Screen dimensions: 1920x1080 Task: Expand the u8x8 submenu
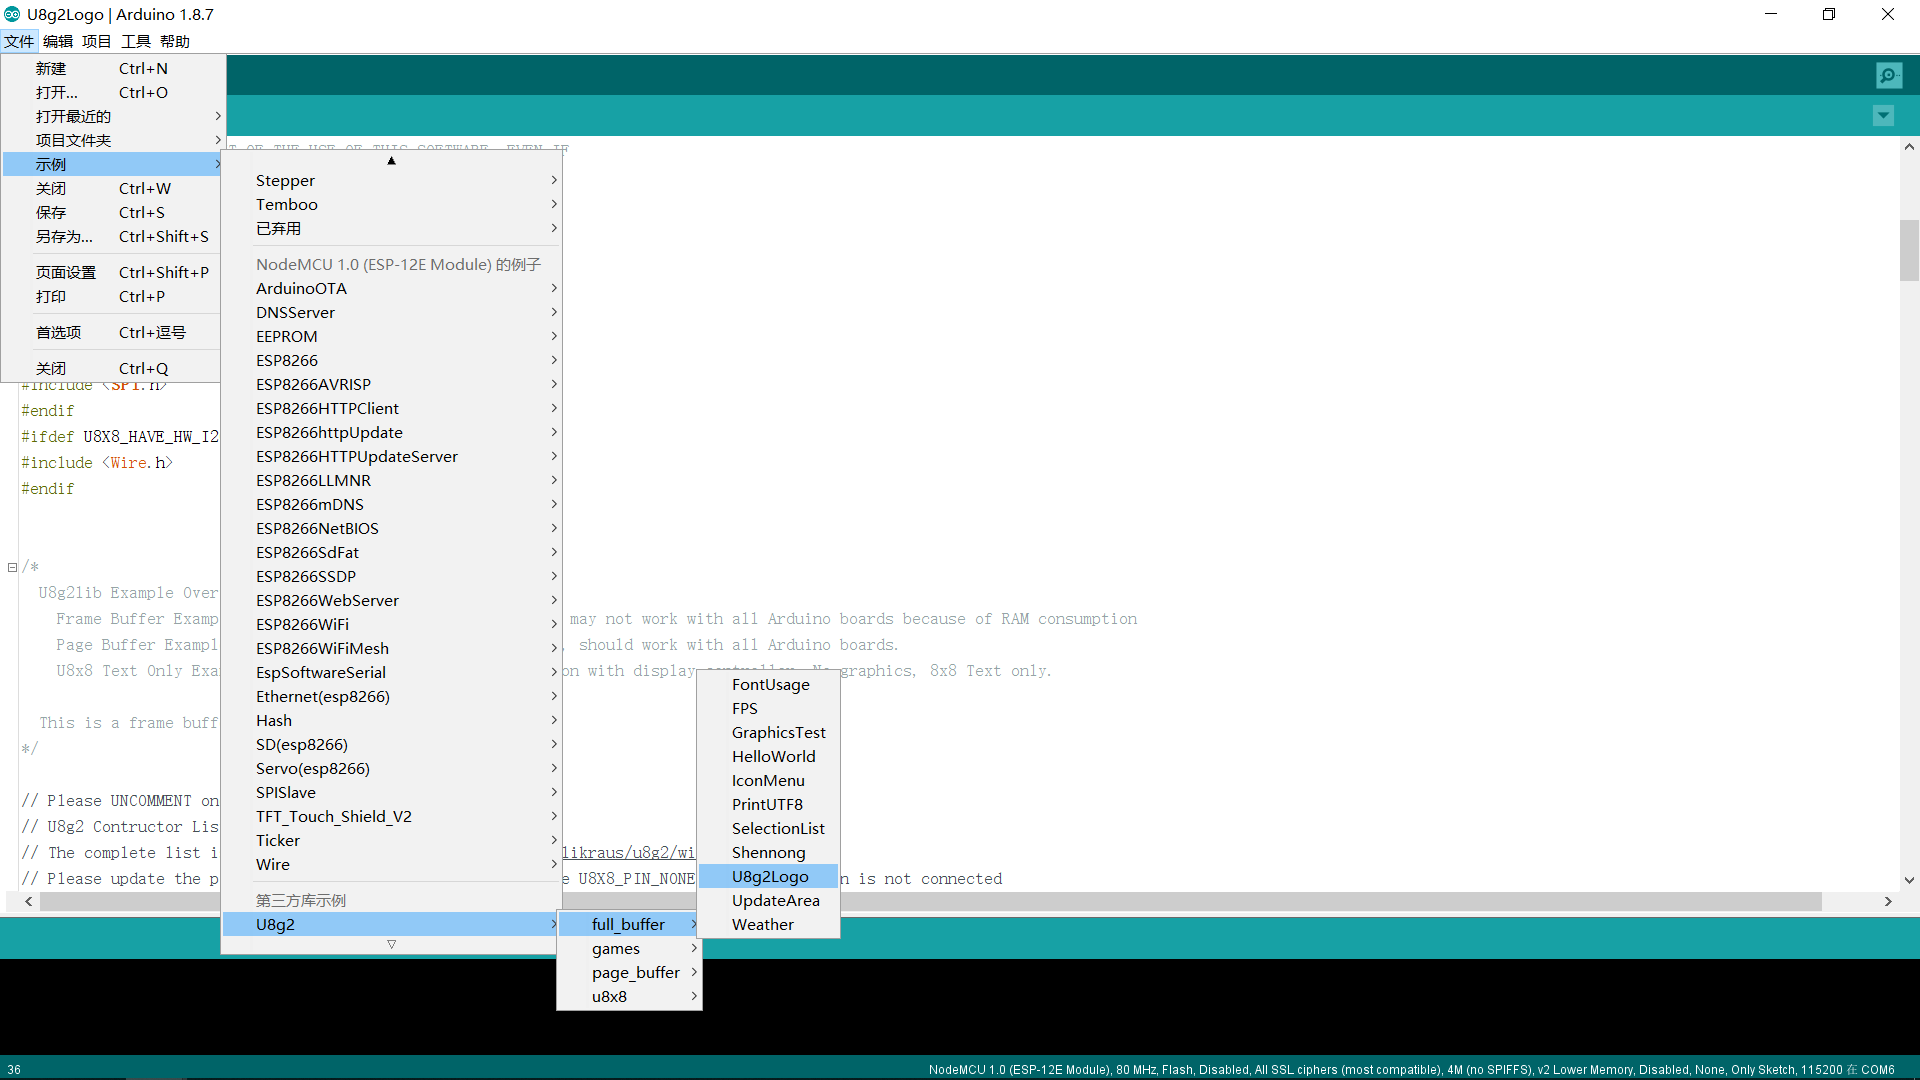tap(610, 996)
